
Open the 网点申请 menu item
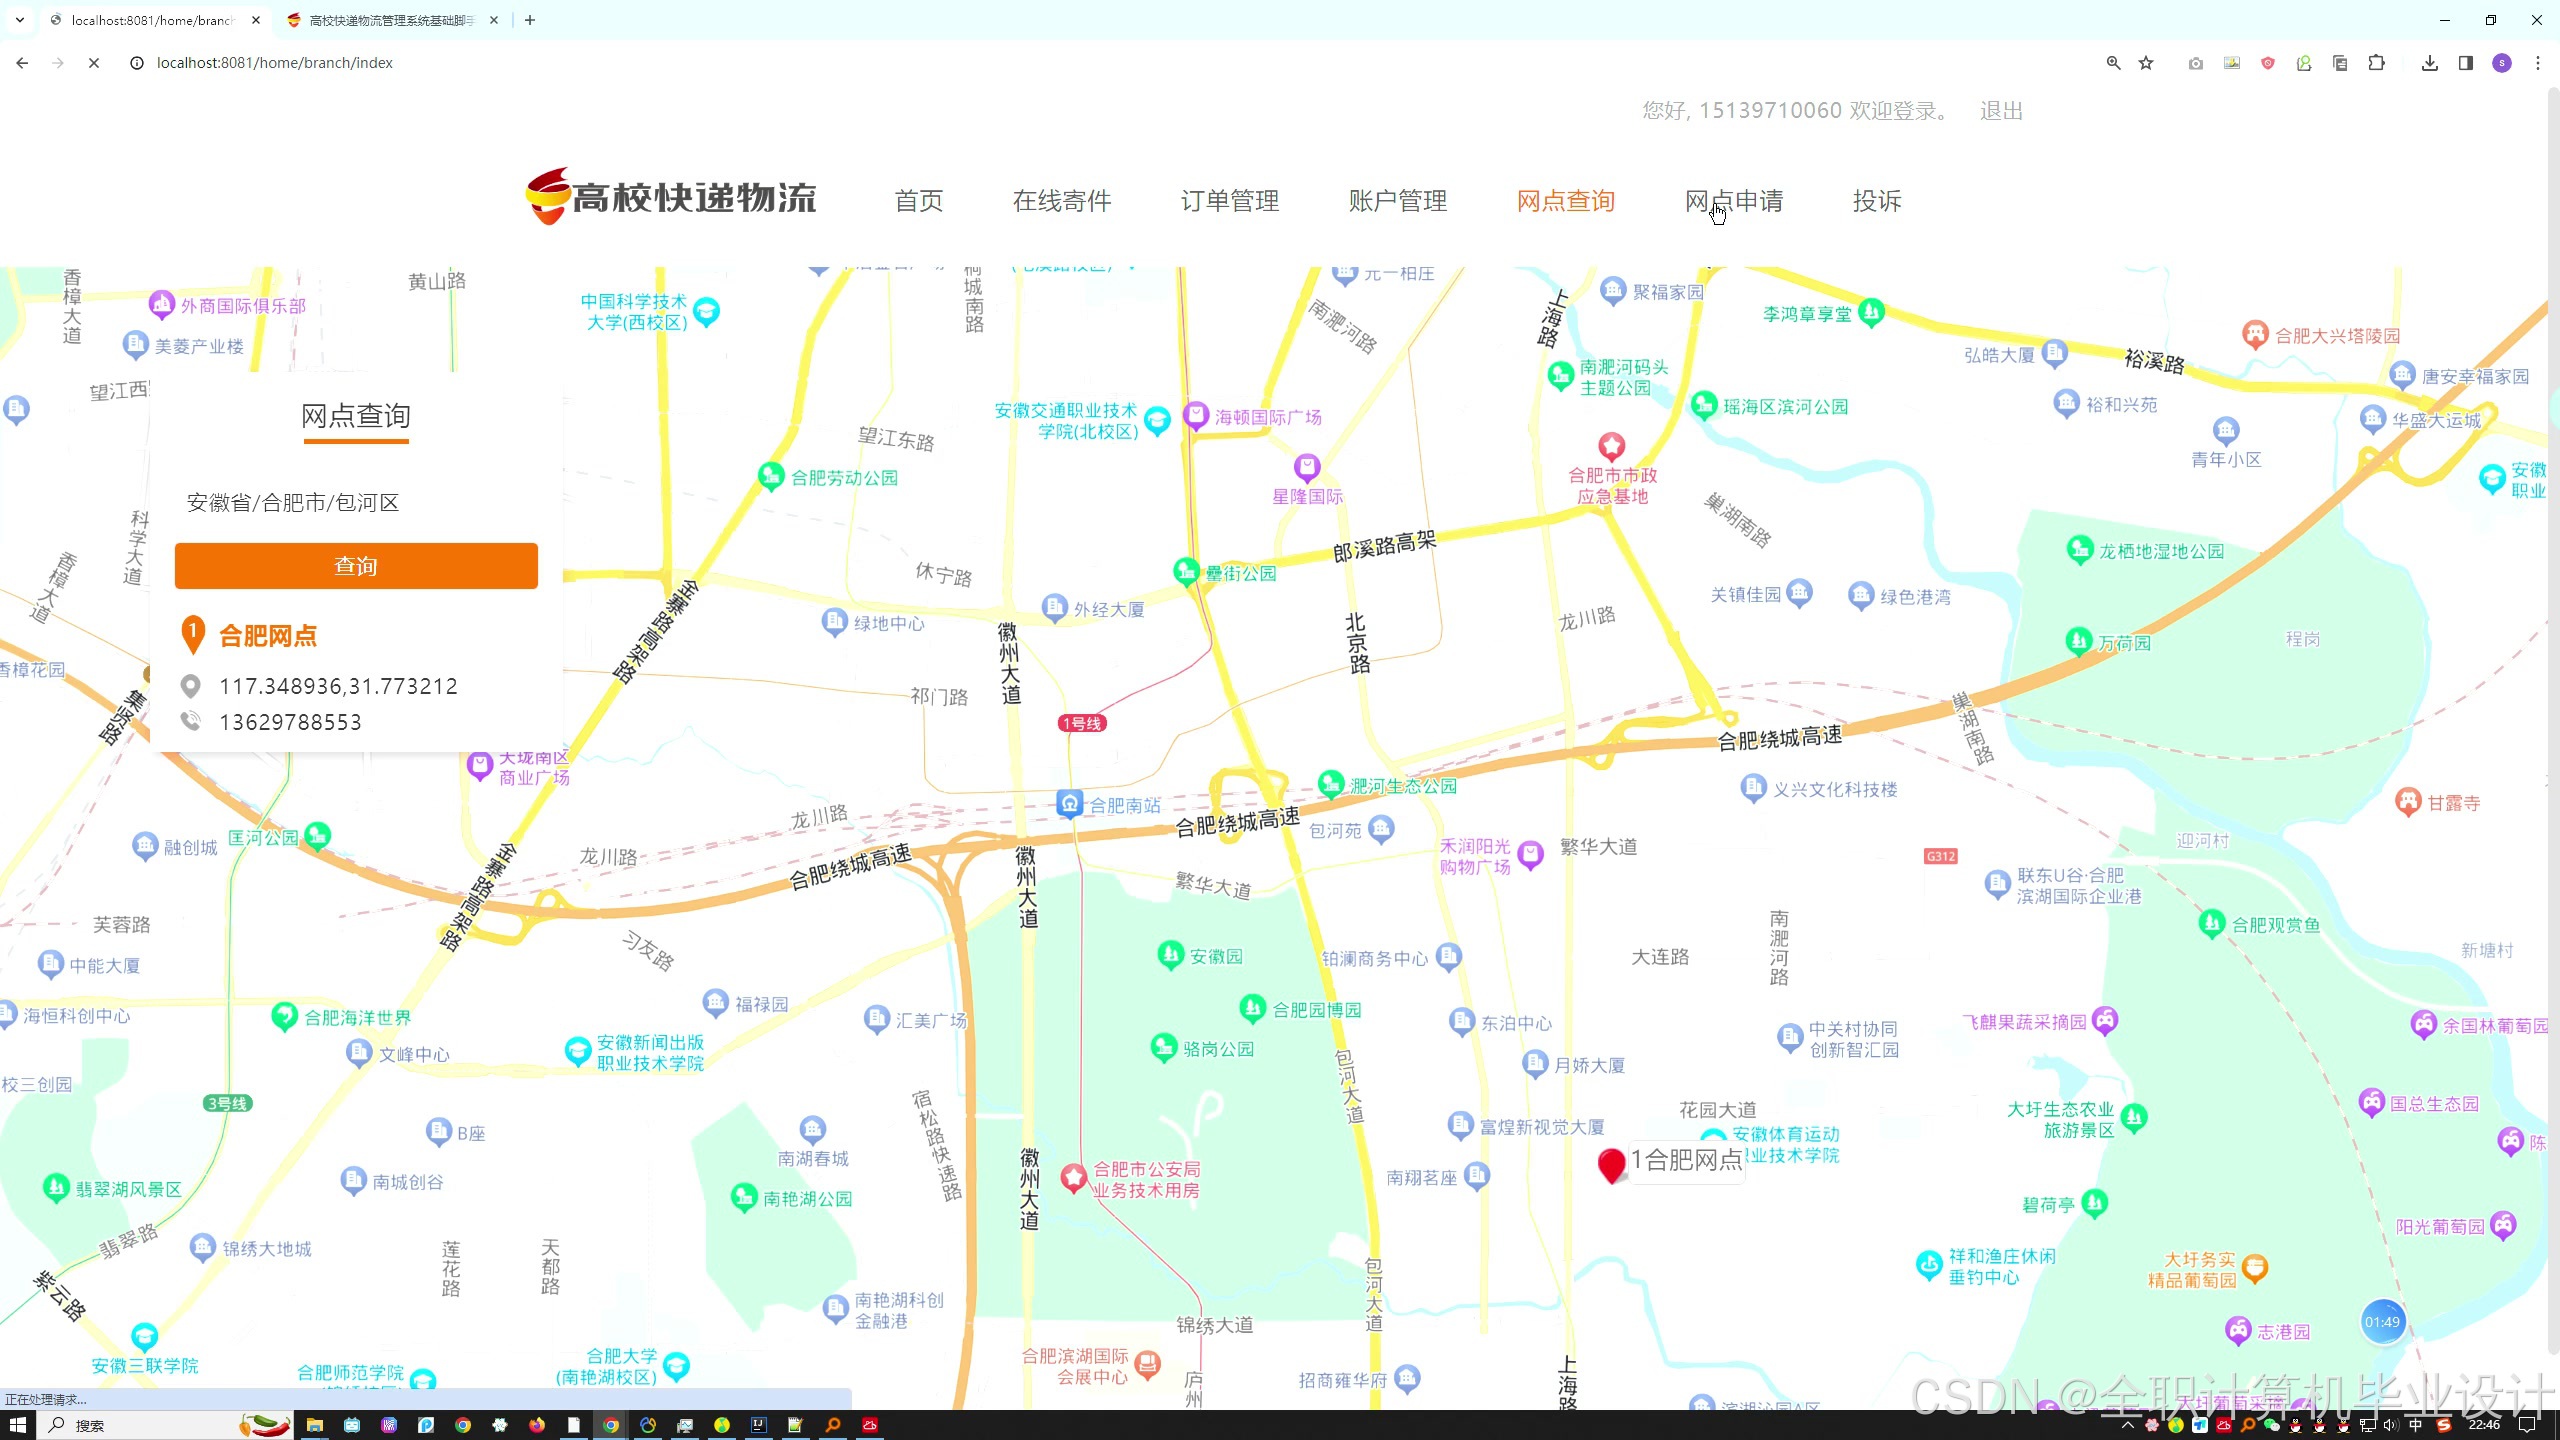[1733, 201]
